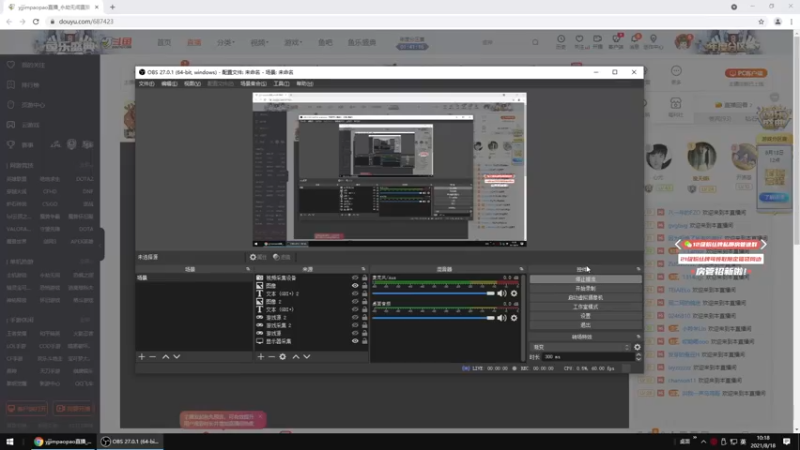The width and height of the screenshot is (800, 450).
Task: Expand the 视频 dropdown in Douyu navigation
Action: 259,42
